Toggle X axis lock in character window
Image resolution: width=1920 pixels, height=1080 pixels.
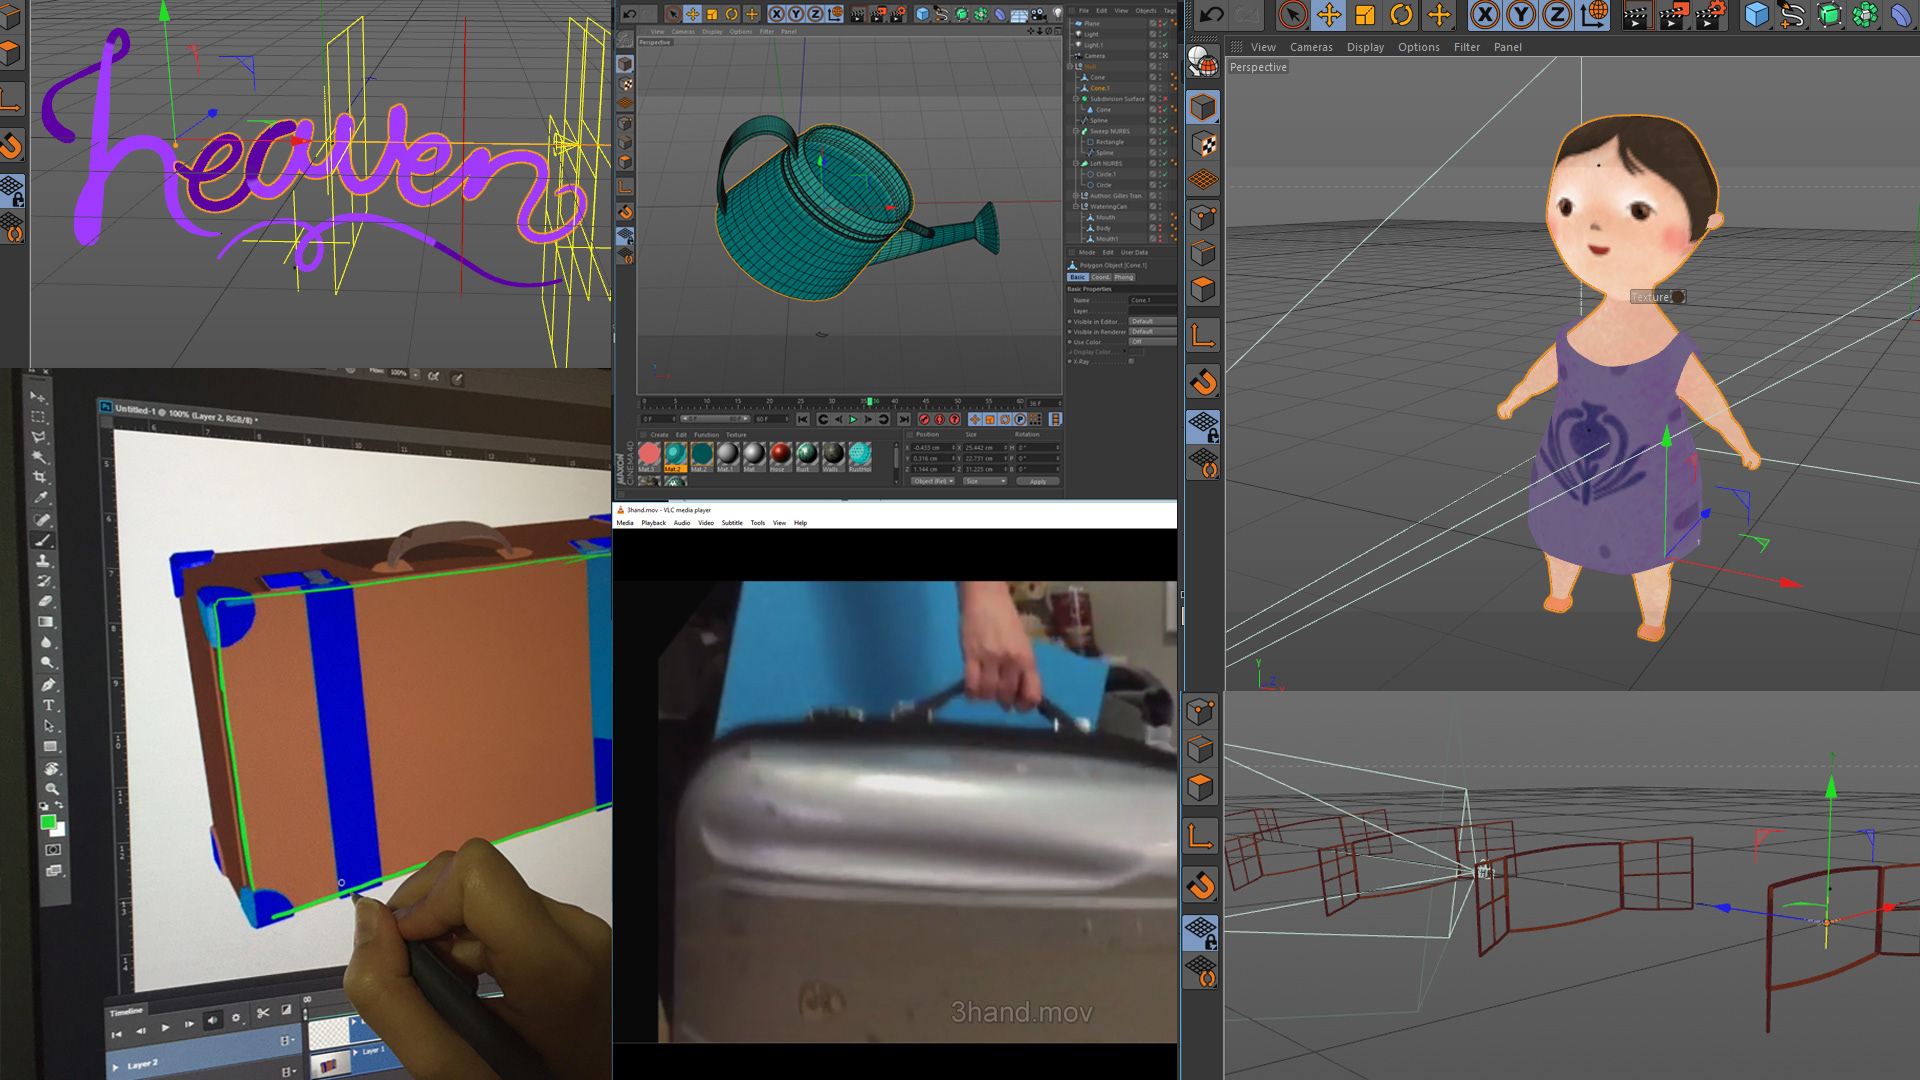pyautogui.click(x=1485, y=14)
